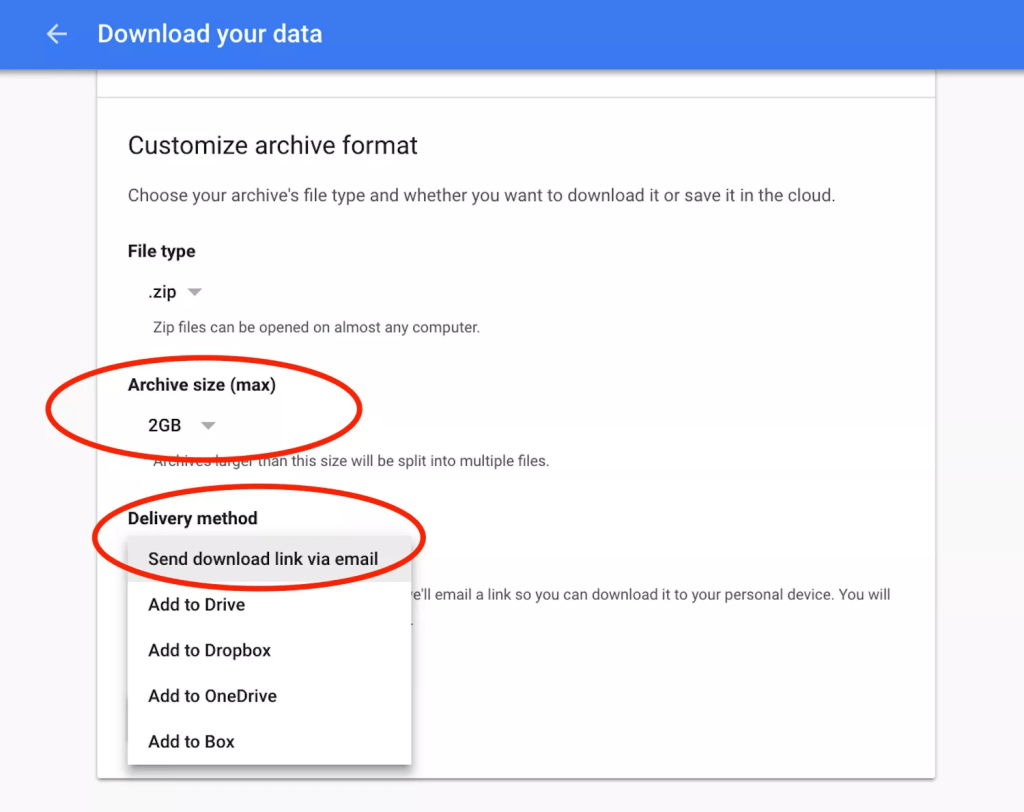The width and height of the screenshot is (1024, 812).
Task: Click the zip files helper text
Action: 316,327
